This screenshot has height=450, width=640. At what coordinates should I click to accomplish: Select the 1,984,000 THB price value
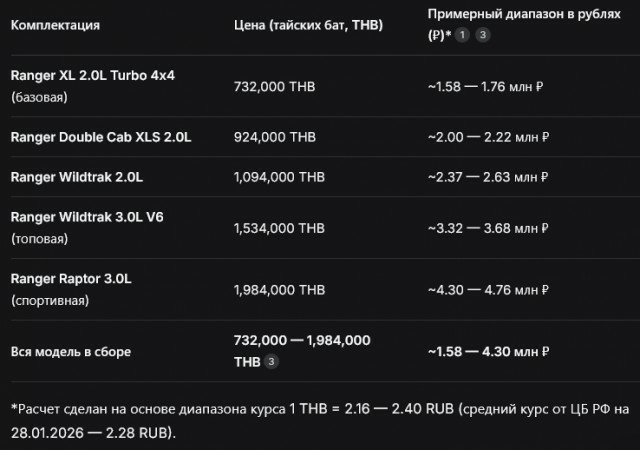click(x=278, y=290)
